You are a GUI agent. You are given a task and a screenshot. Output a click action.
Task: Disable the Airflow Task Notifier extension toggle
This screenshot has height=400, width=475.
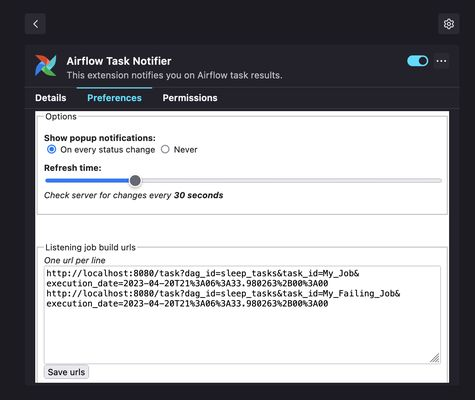(x=418, y=61)
